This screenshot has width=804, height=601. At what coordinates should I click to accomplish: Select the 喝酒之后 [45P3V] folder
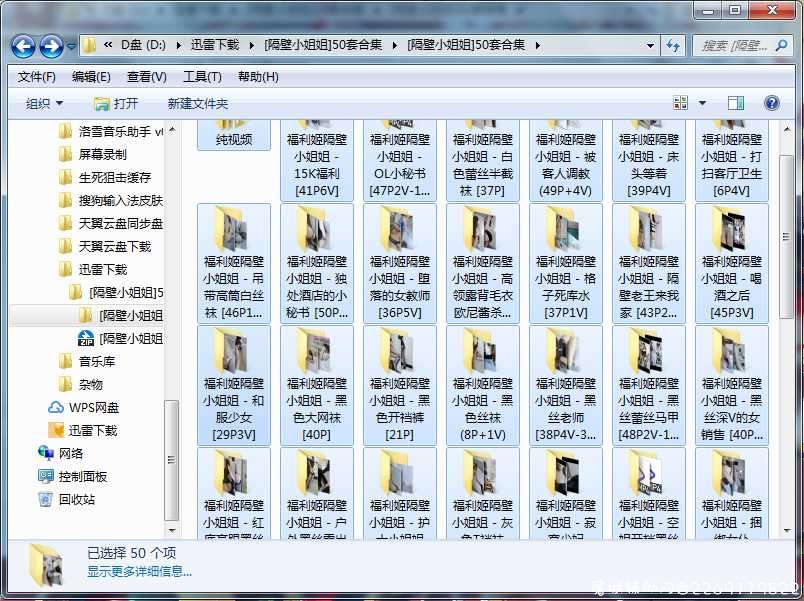point(732,264)
